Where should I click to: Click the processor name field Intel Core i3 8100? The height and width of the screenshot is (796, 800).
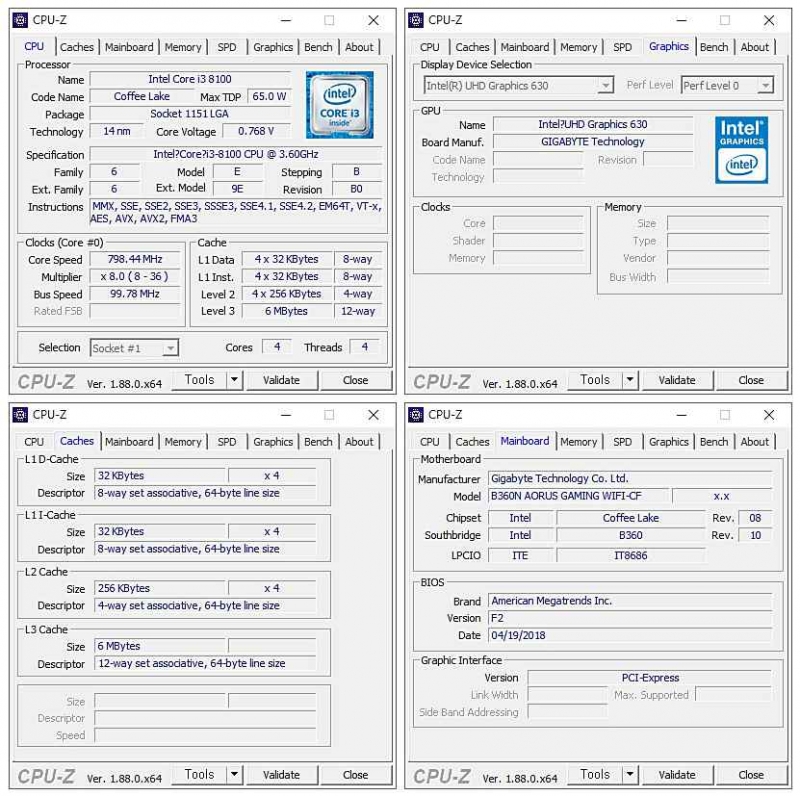coord(190,79)
